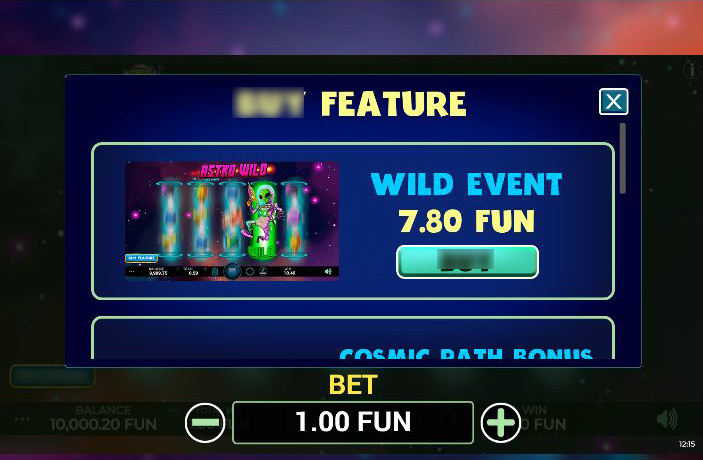Click the dimmed button above Balance
The height and width of the screenshot is (460, 703).
52,376
